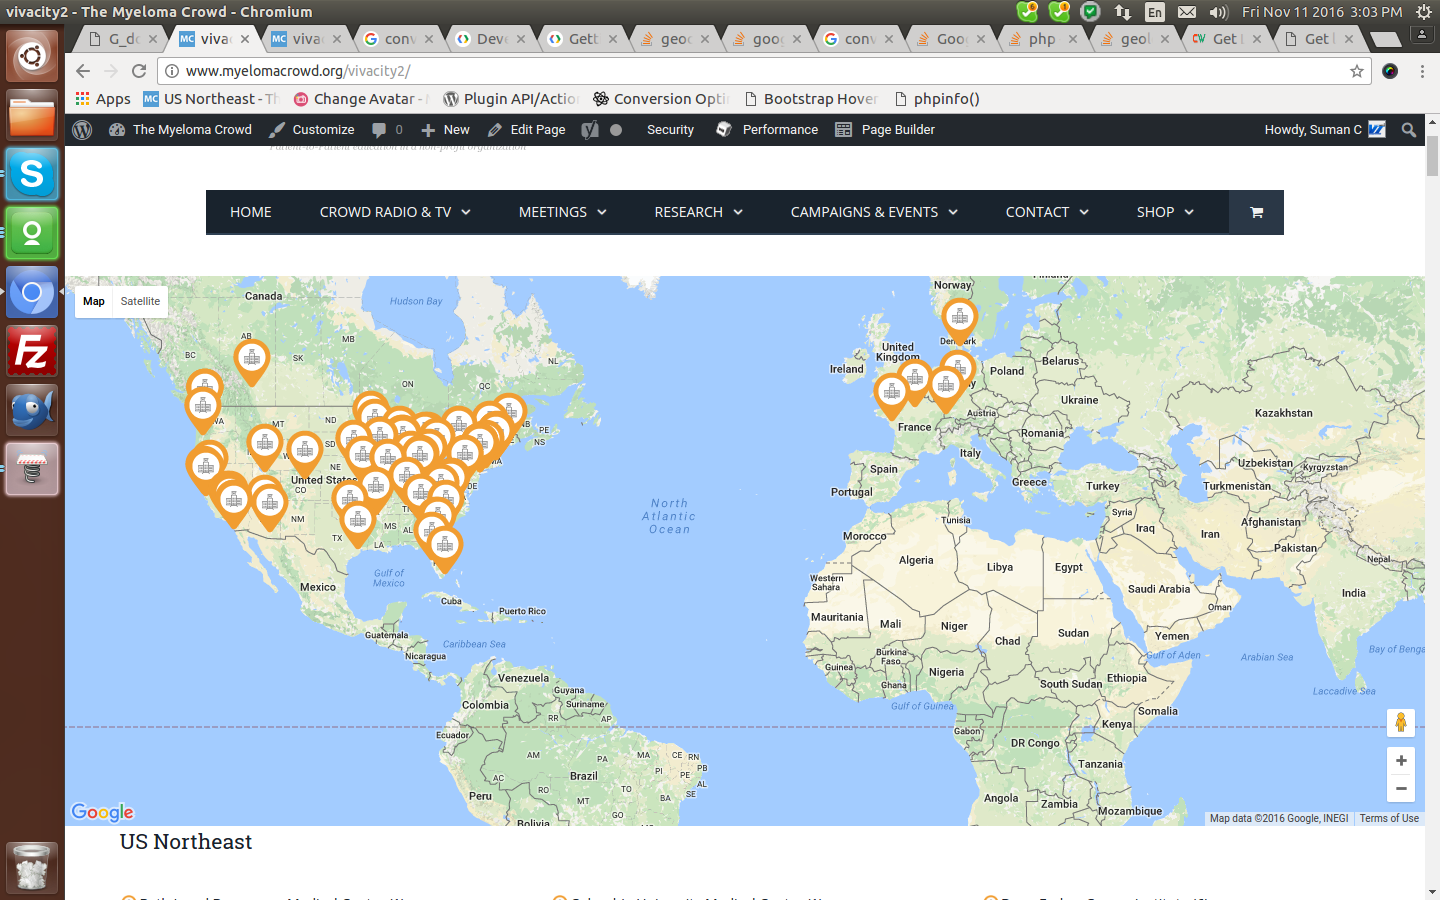Switch to the G_d browser tab
The image size is (1440, 900).
click(123, 39)
